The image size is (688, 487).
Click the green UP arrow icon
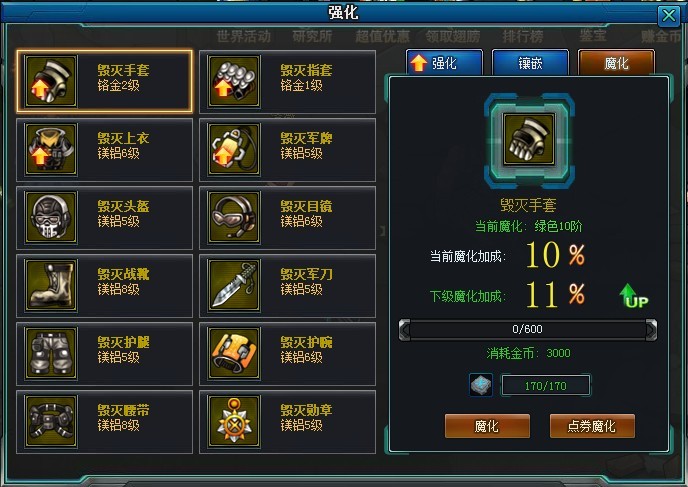pos(634,295)
